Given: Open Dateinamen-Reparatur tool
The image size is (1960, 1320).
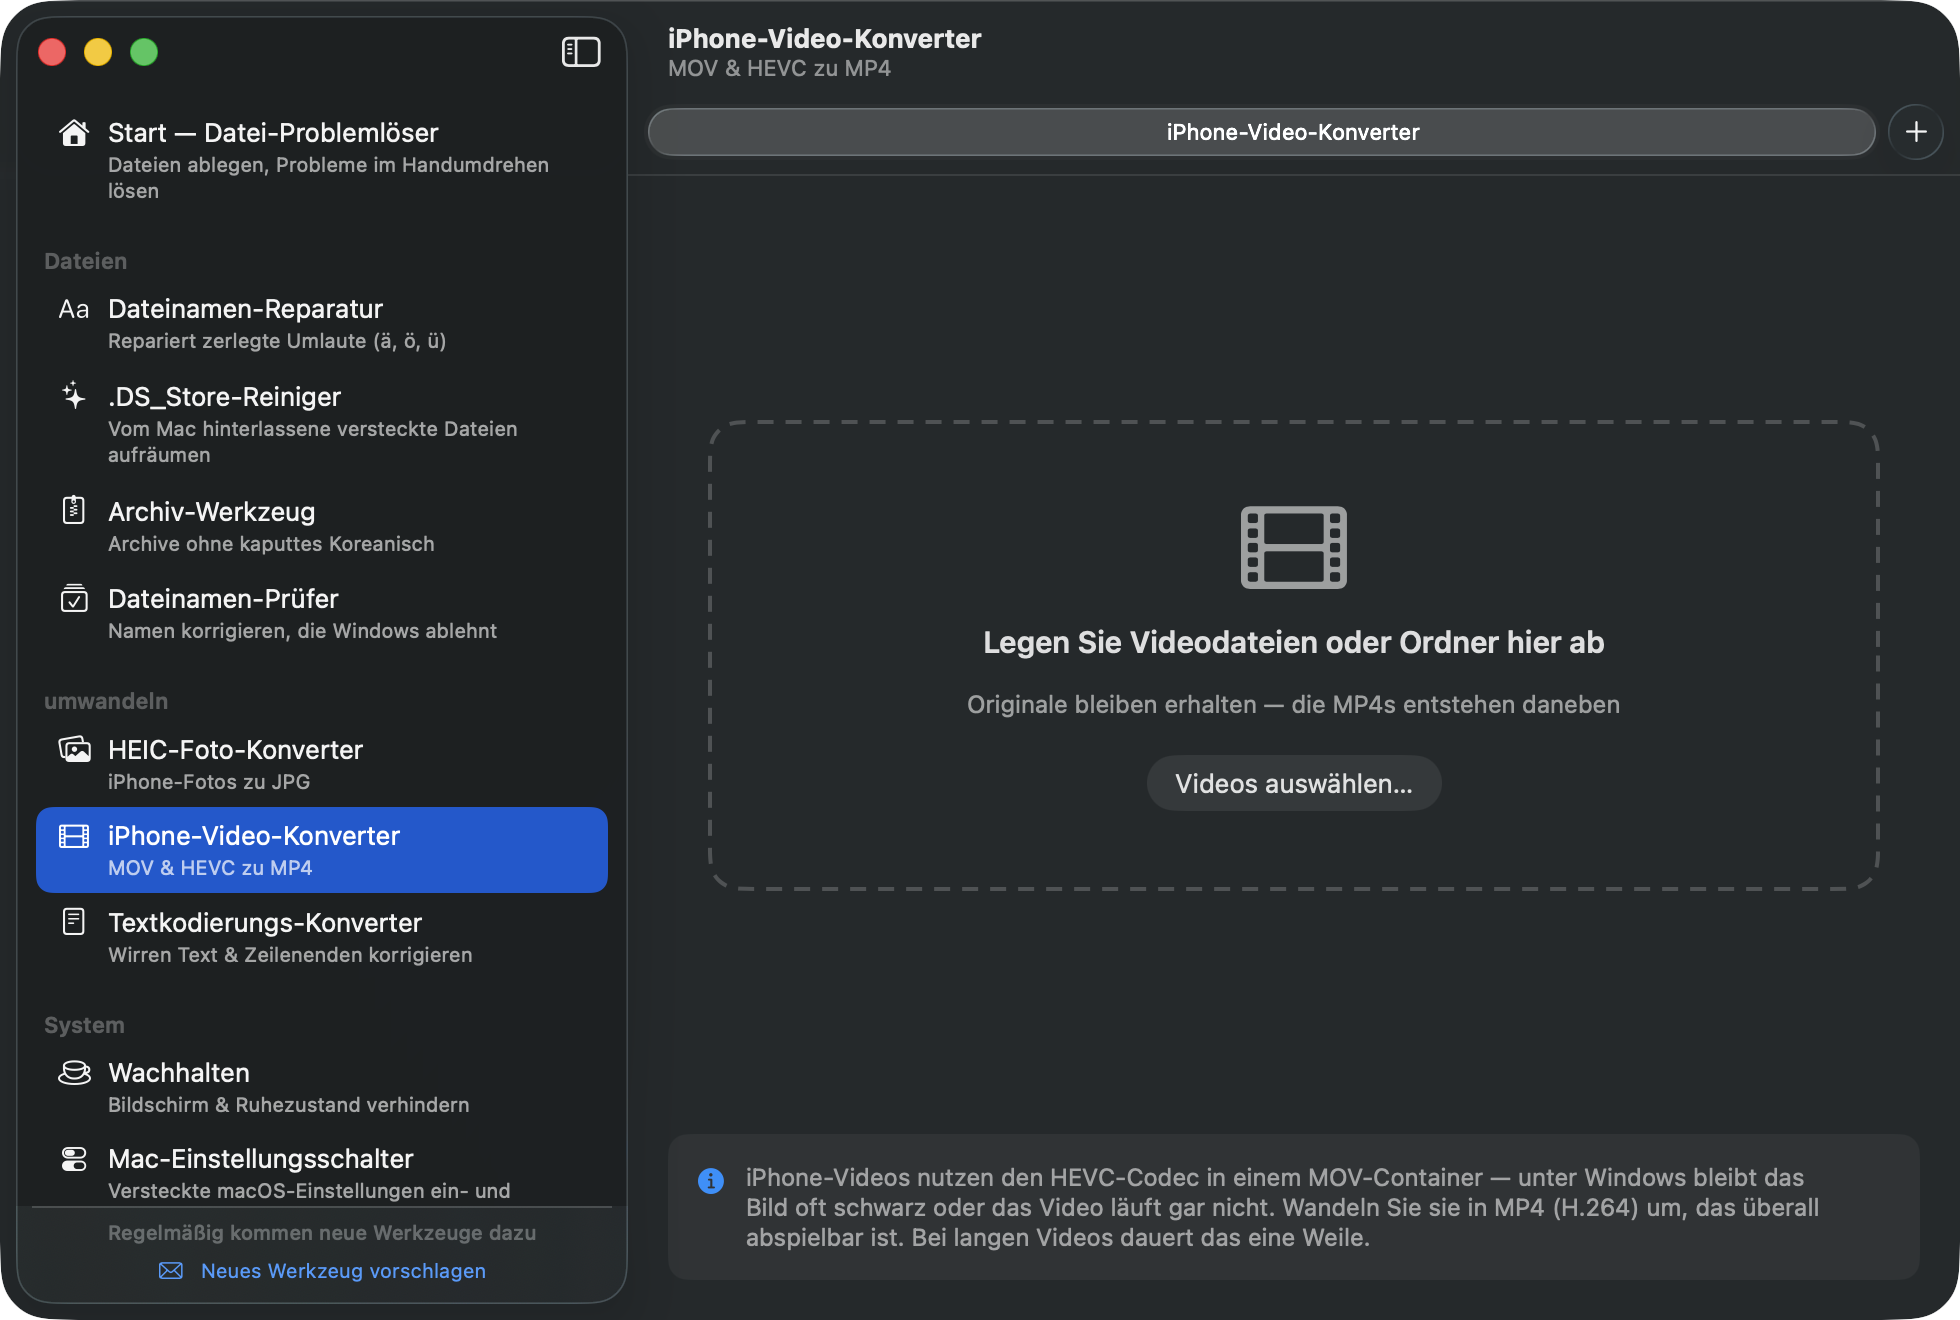Looking at the screenshot, I should (321, 324).
